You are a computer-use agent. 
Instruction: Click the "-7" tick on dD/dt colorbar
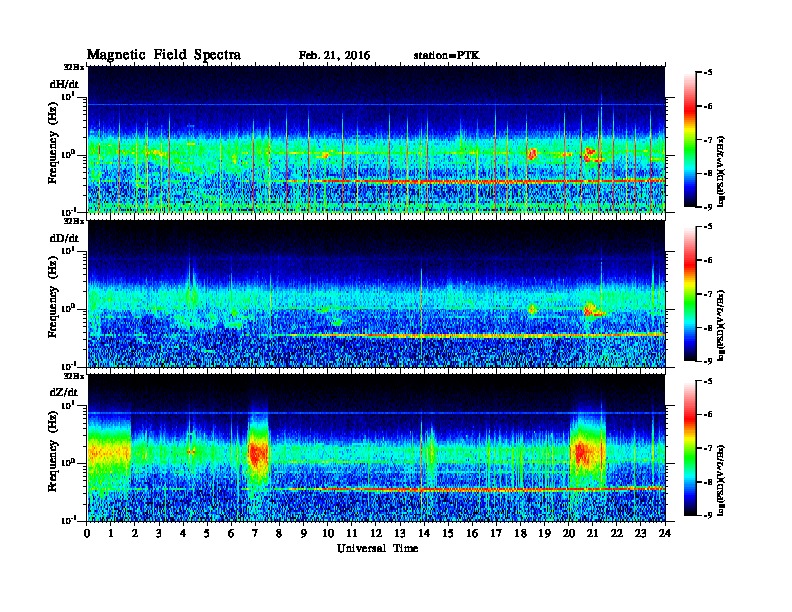[x=708, y=294]
